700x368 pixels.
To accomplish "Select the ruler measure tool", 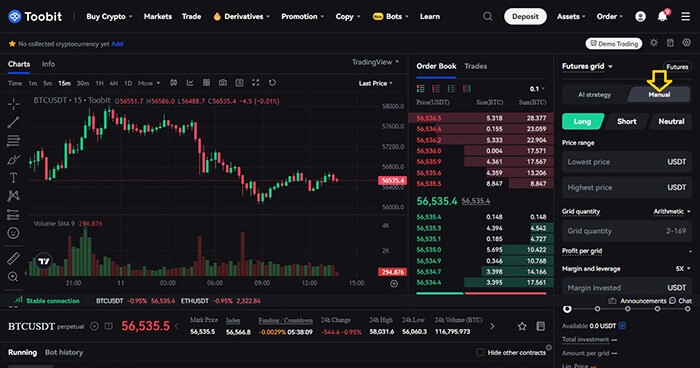I will point(13,259).
